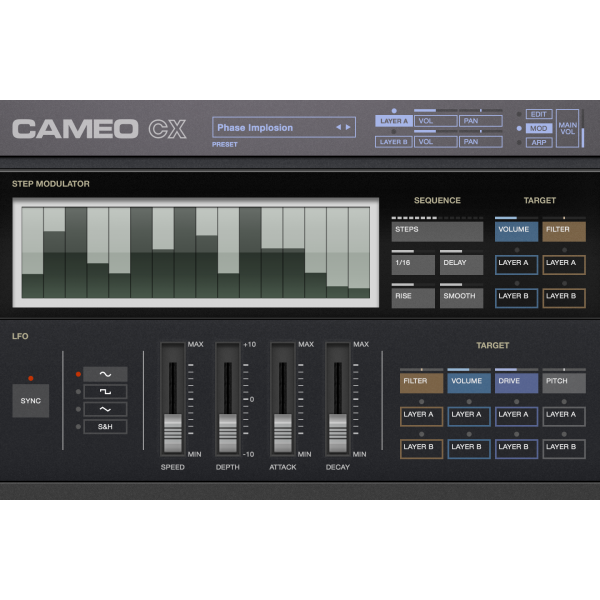Adjust Layer B VOL control

tap(435, 142)
